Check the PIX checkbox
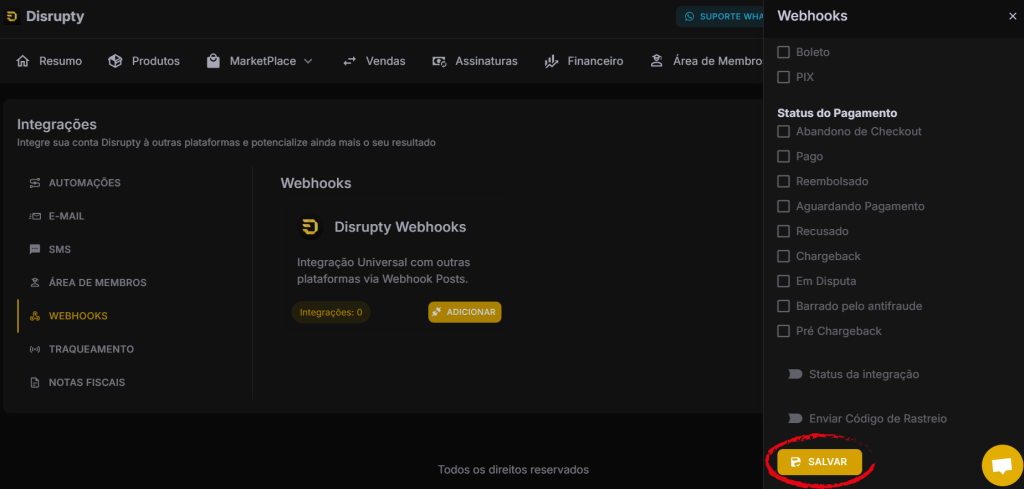The image size is (1024, 489). click(783, 77)
